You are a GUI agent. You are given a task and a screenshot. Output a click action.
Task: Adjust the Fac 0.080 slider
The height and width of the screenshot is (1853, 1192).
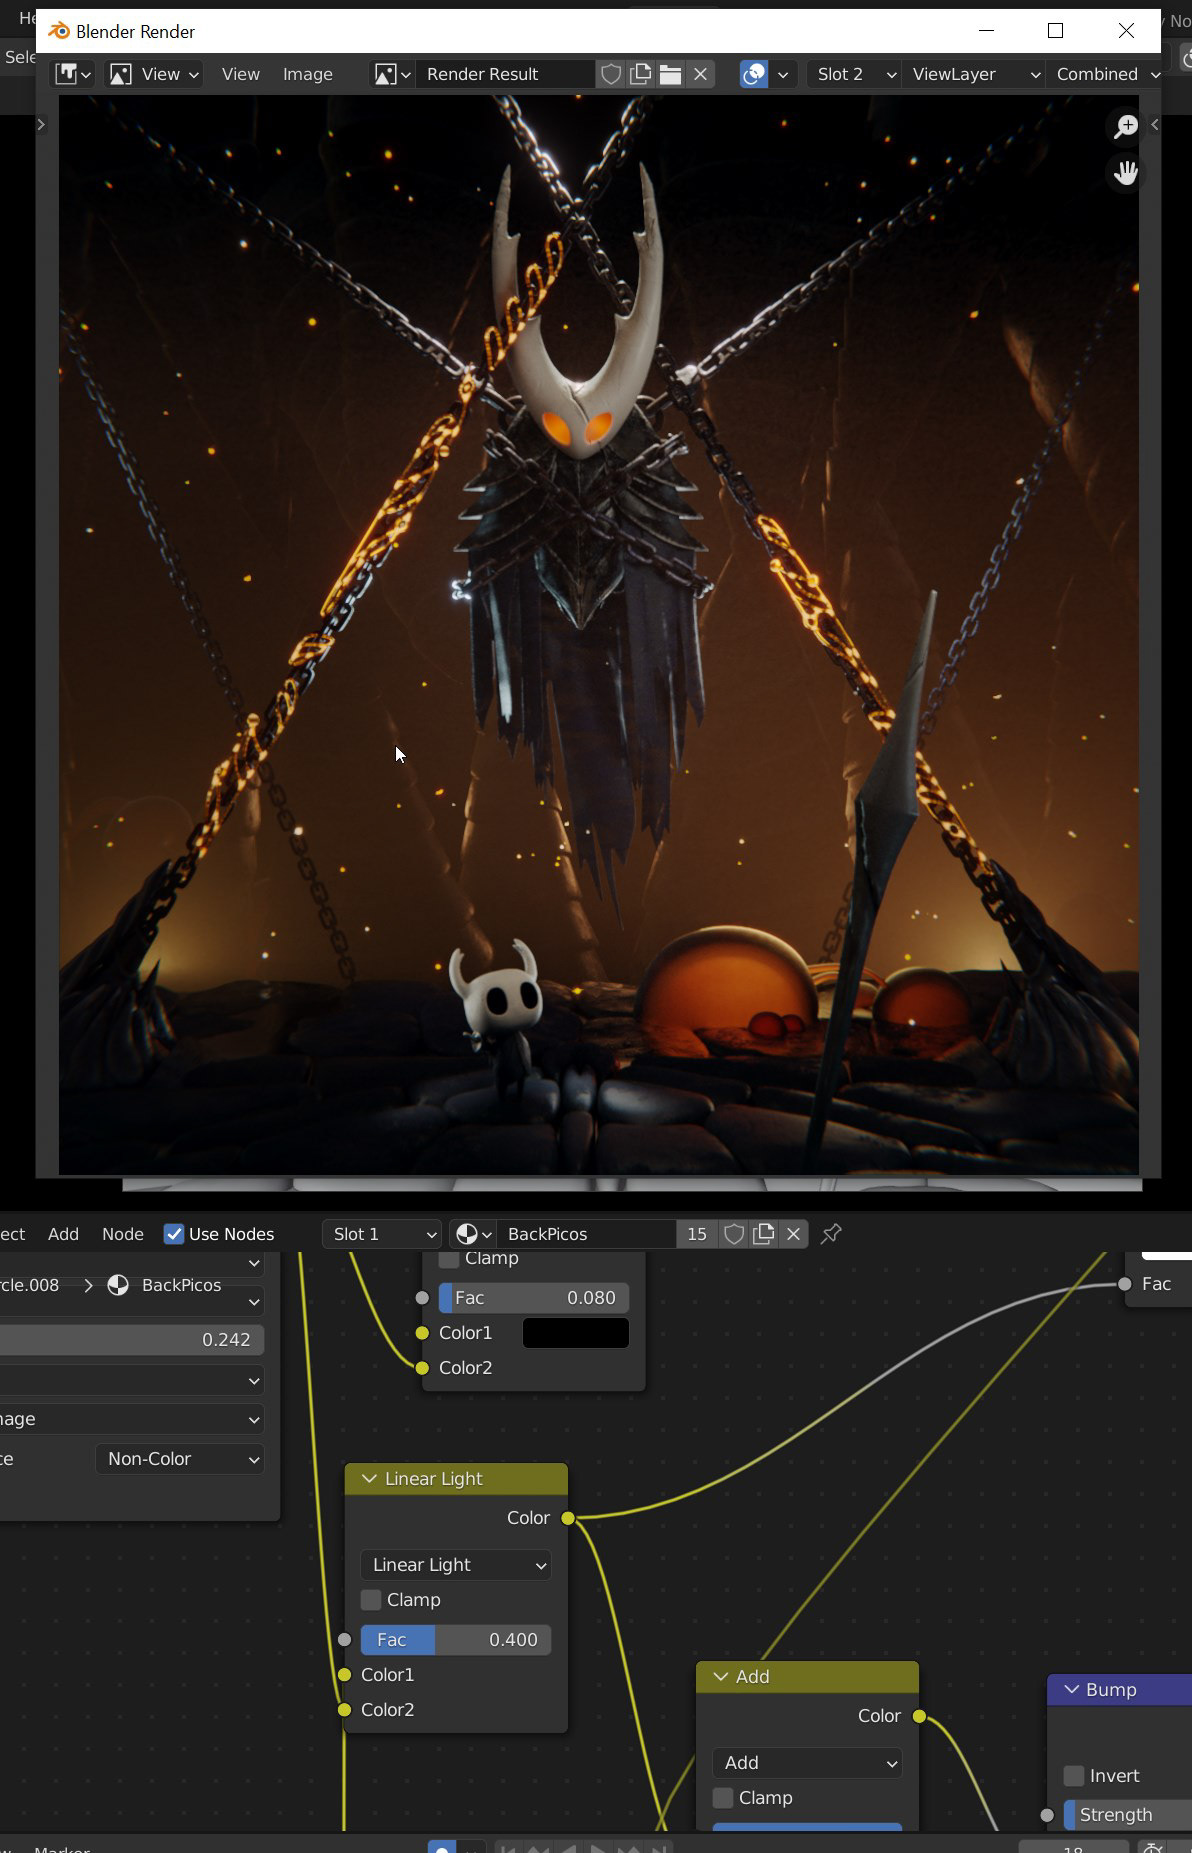[x=534, y=1298]
